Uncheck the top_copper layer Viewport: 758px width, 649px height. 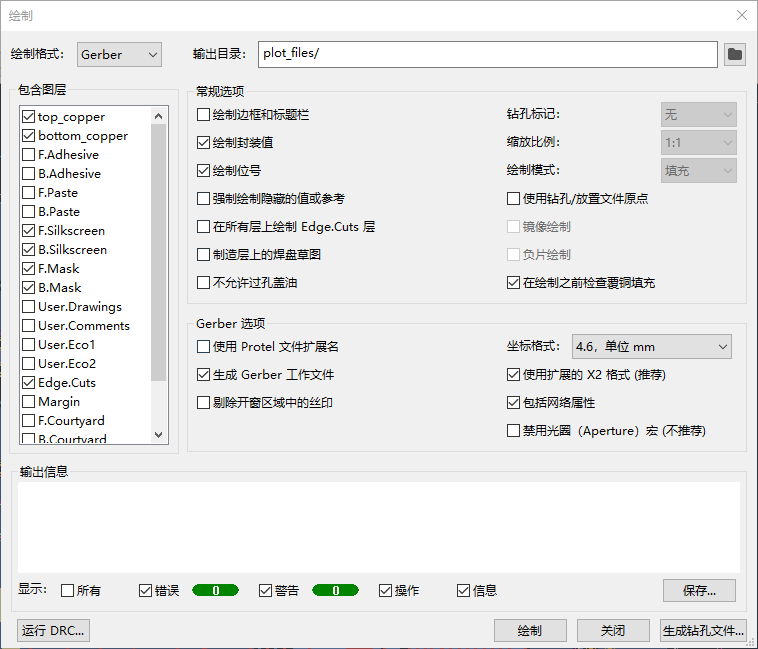28,117
